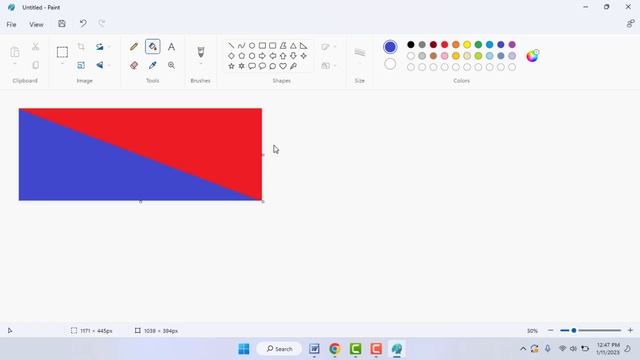
Task: Click the zoom slider handle
Action: [x=573, y=330]
